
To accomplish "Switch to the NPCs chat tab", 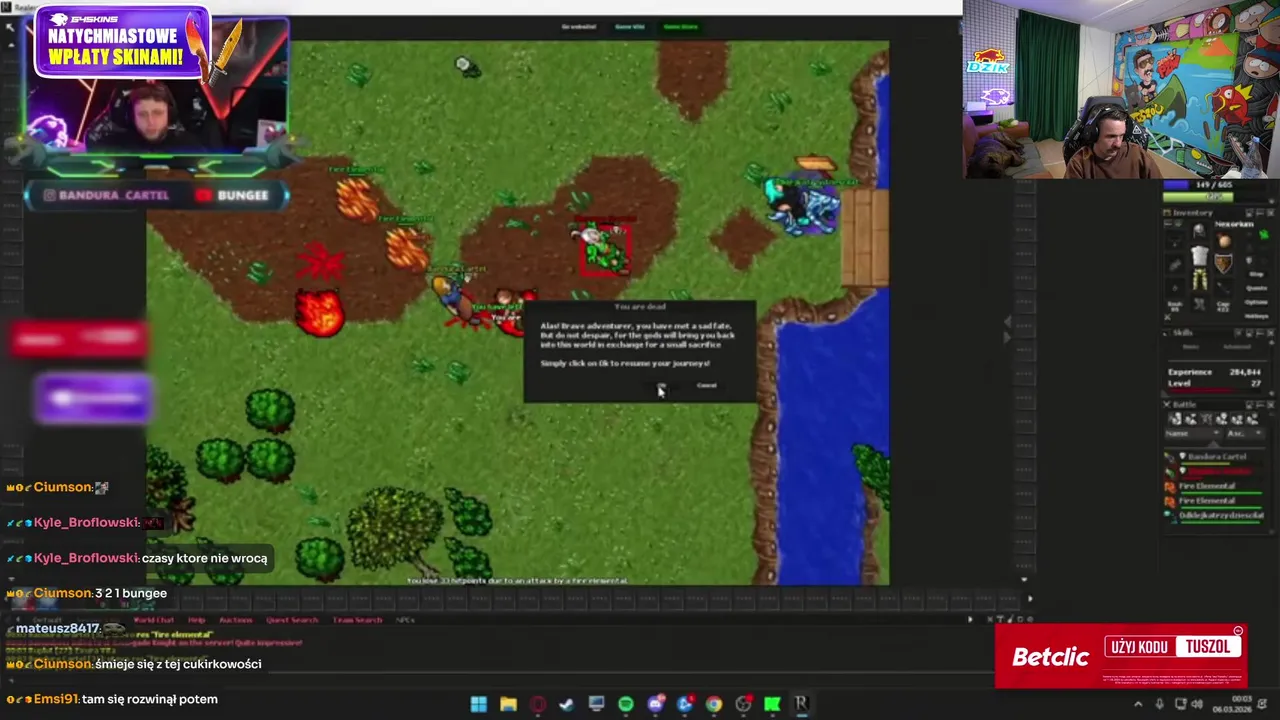I will click(x=405, y=620).
